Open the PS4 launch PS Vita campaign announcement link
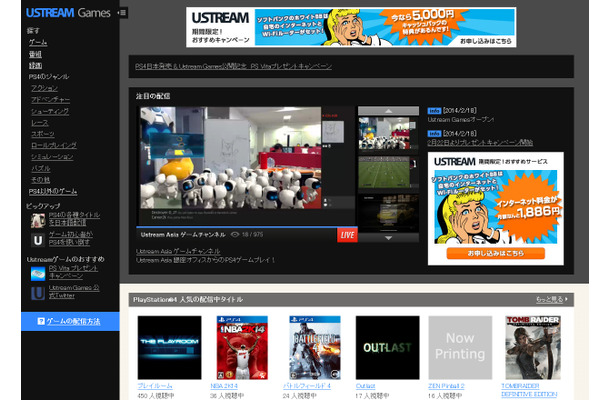610x400 pixels. coord(233,67)
